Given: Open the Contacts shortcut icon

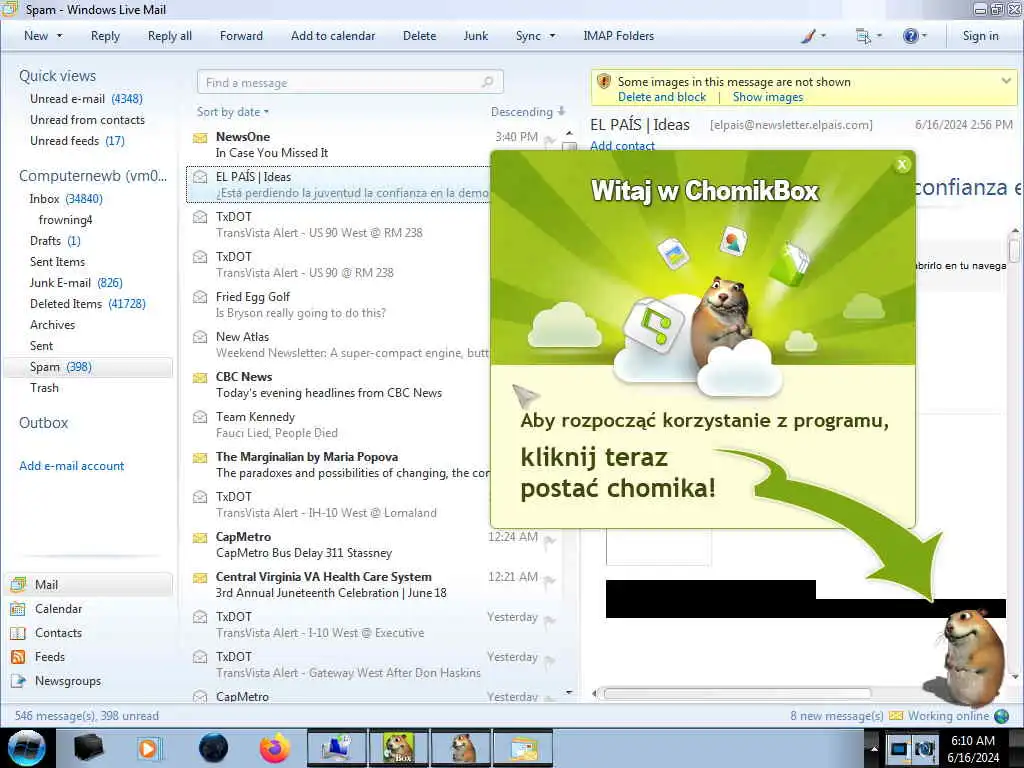Looking at the screenshot, I should 18,633.
